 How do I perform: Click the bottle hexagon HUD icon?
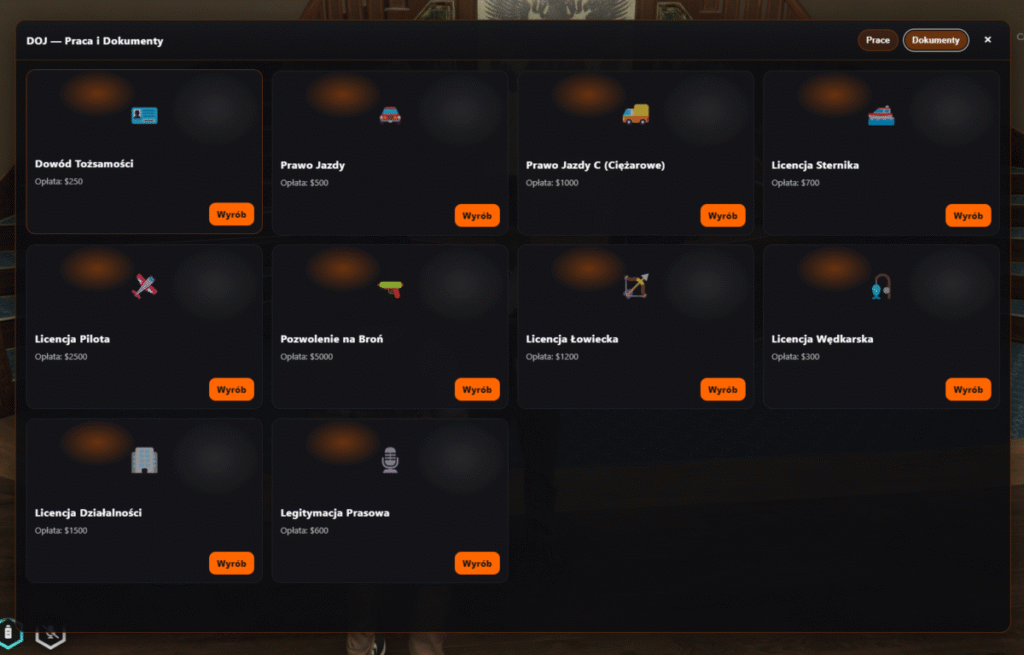point(9,632)
